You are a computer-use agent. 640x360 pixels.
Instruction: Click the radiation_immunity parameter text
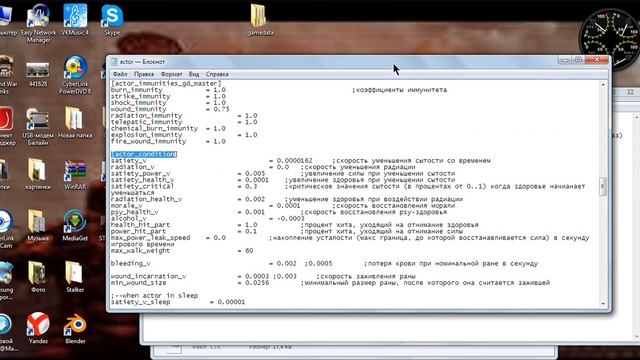click(147, 116)
